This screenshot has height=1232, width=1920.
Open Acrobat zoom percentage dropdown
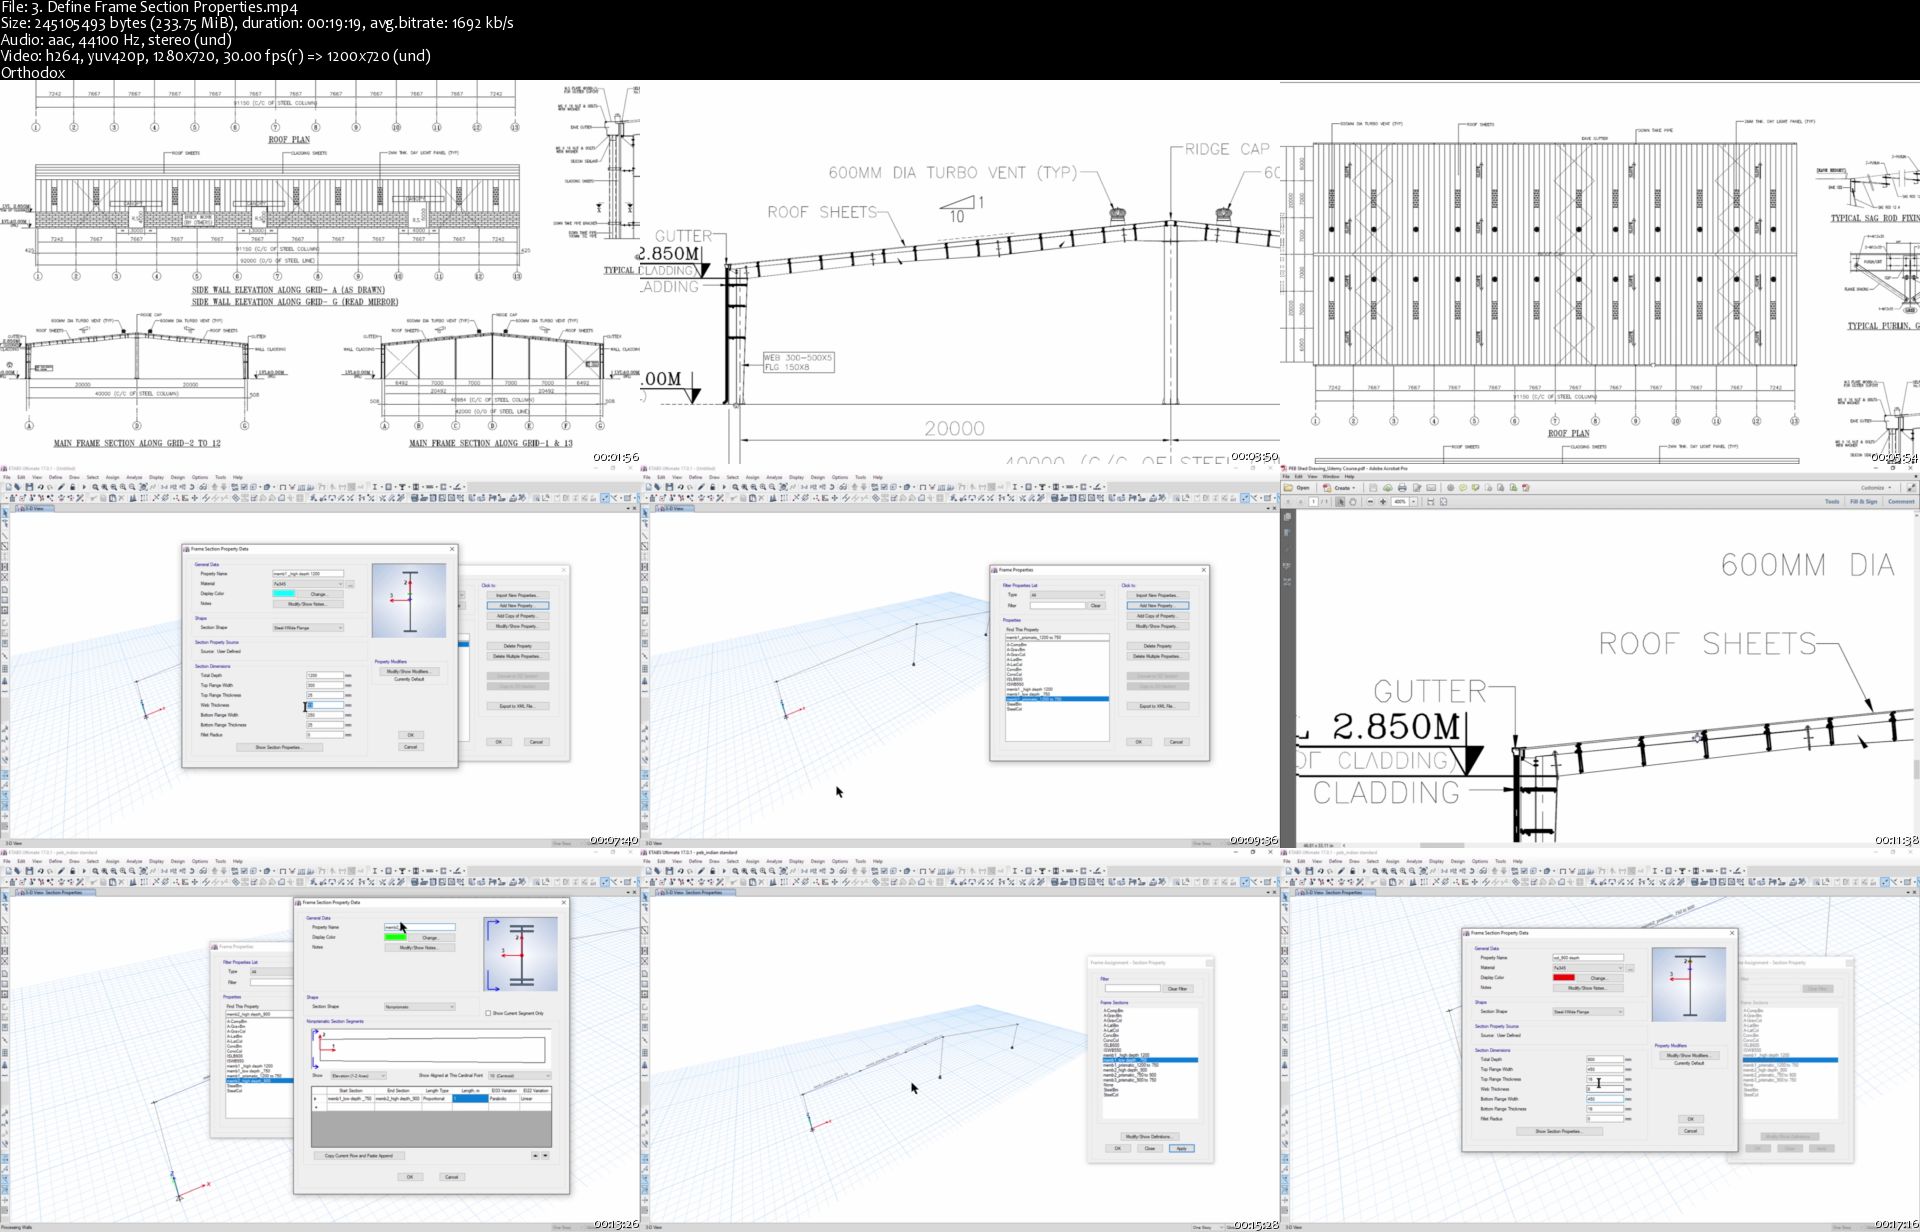(x=1413, y=501)
